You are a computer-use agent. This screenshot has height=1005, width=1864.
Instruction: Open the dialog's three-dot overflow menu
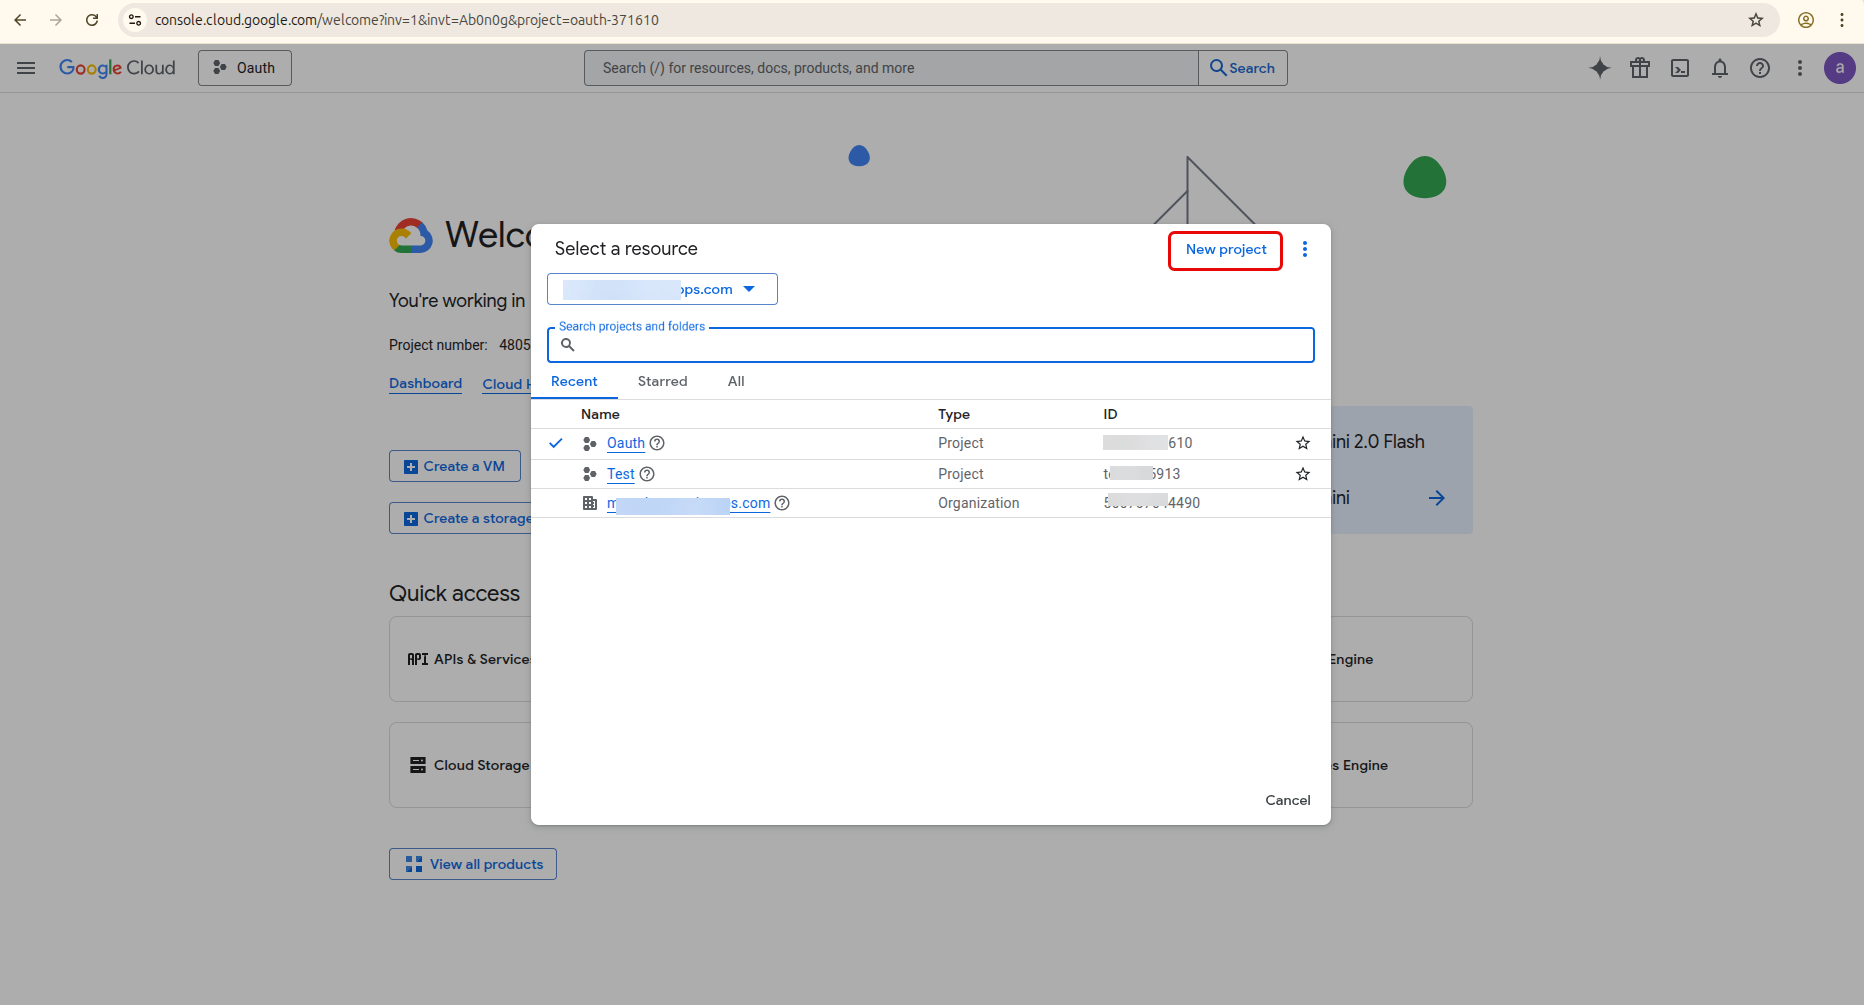click(1304, 249)
